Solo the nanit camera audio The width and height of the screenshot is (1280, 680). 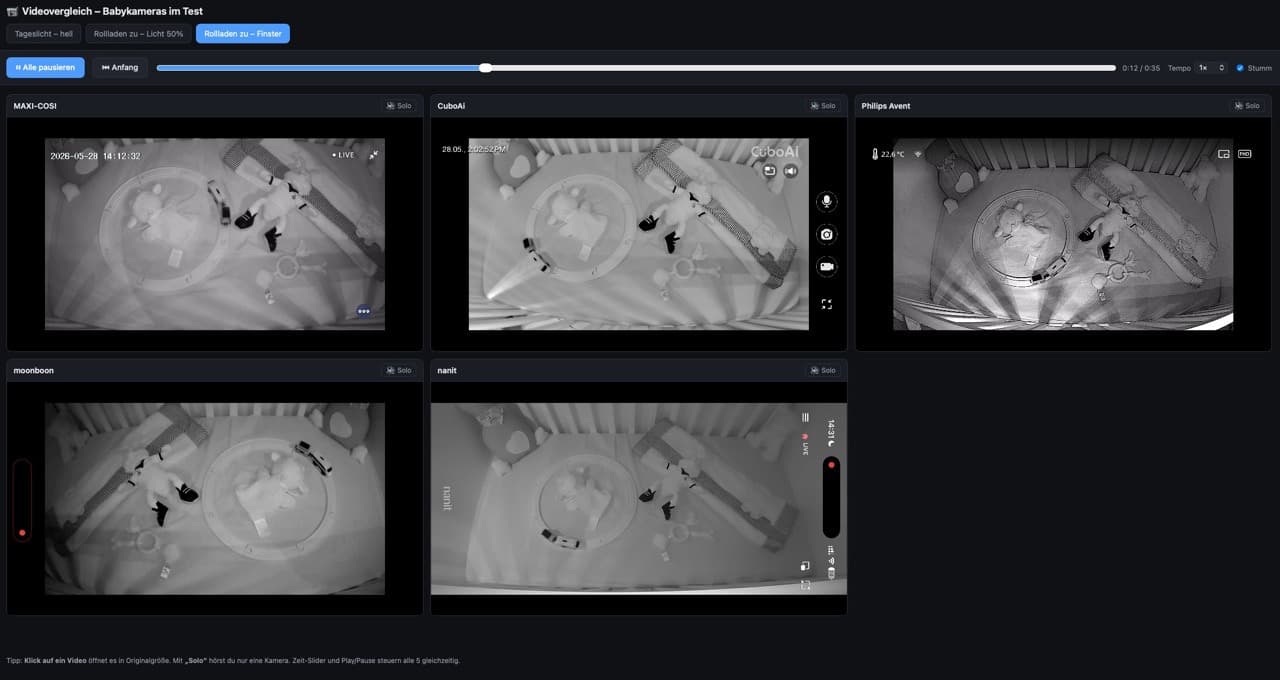823,370
